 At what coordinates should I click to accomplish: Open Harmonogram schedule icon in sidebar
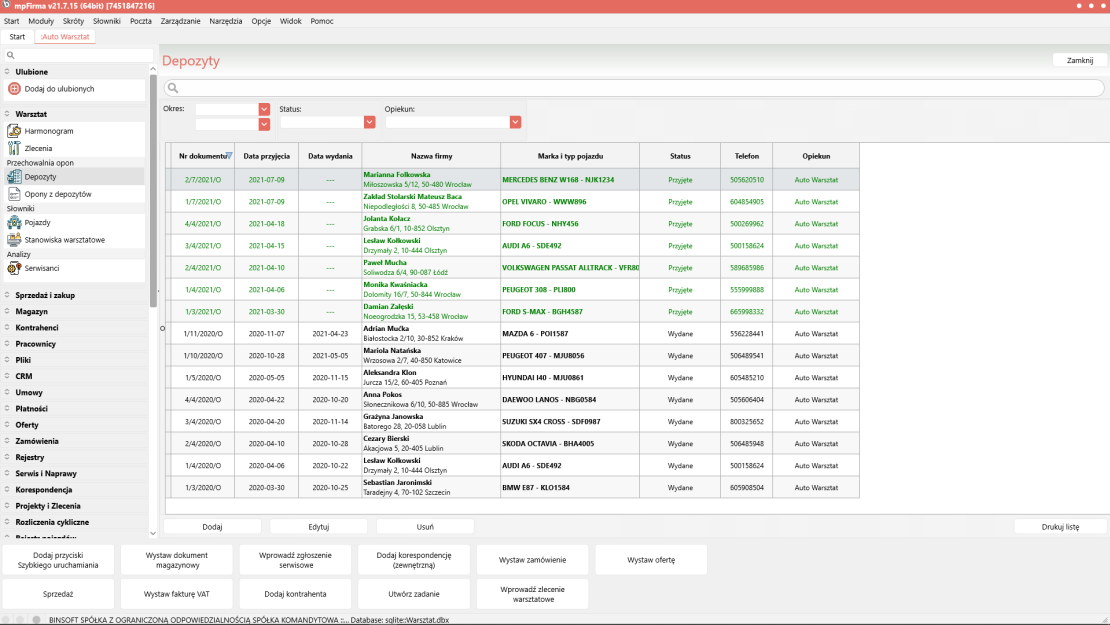click(14, 131)
